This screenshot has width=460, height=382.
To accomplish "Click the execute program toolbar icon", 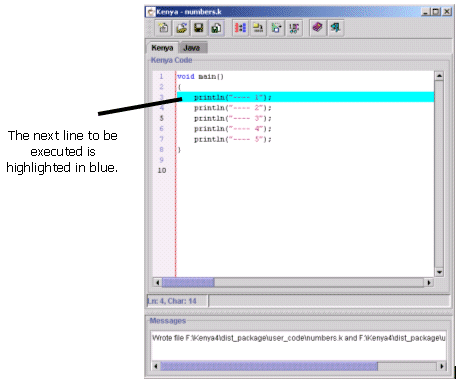I will point(276,28).
